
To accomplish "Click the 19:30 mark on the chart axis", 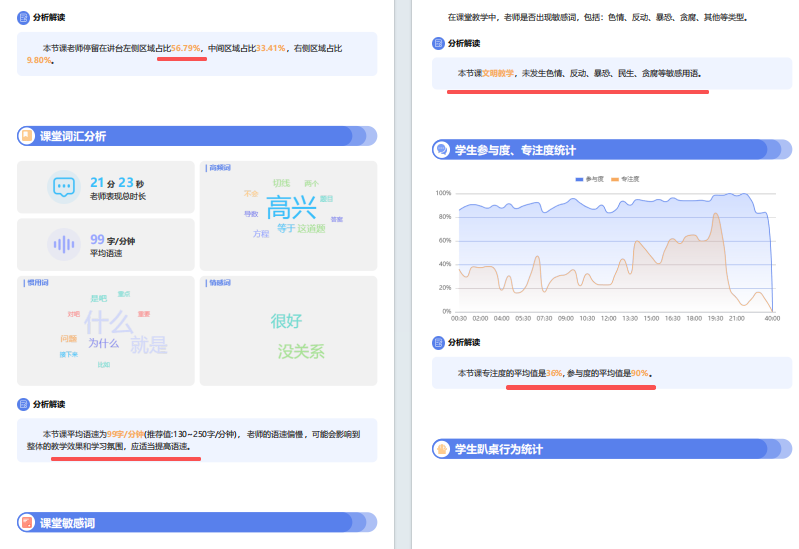I will click(x=714, y=318).
